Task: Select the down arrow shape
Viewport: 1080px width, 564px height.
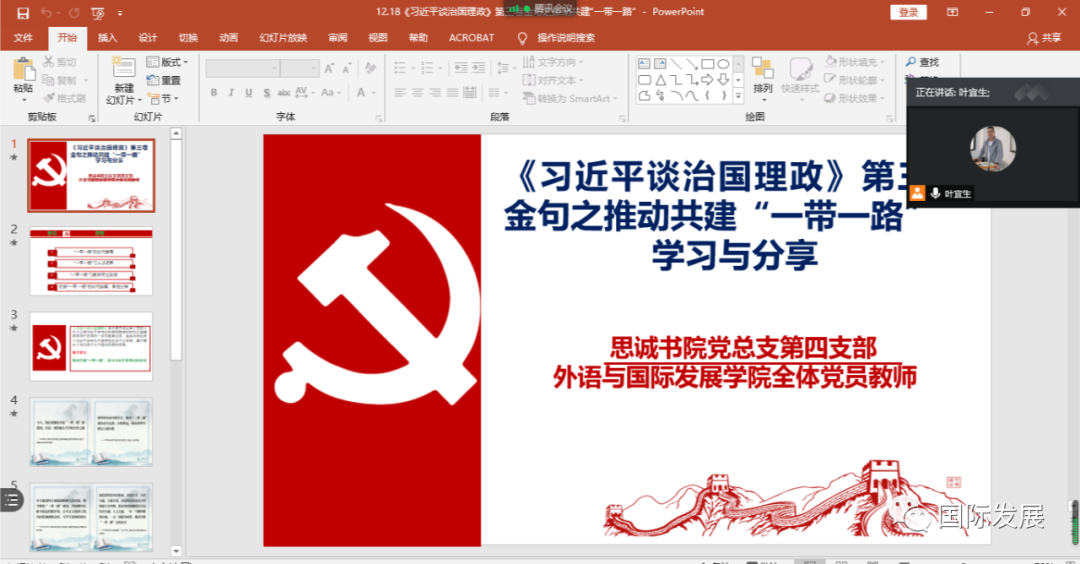Action: (723, 80)
